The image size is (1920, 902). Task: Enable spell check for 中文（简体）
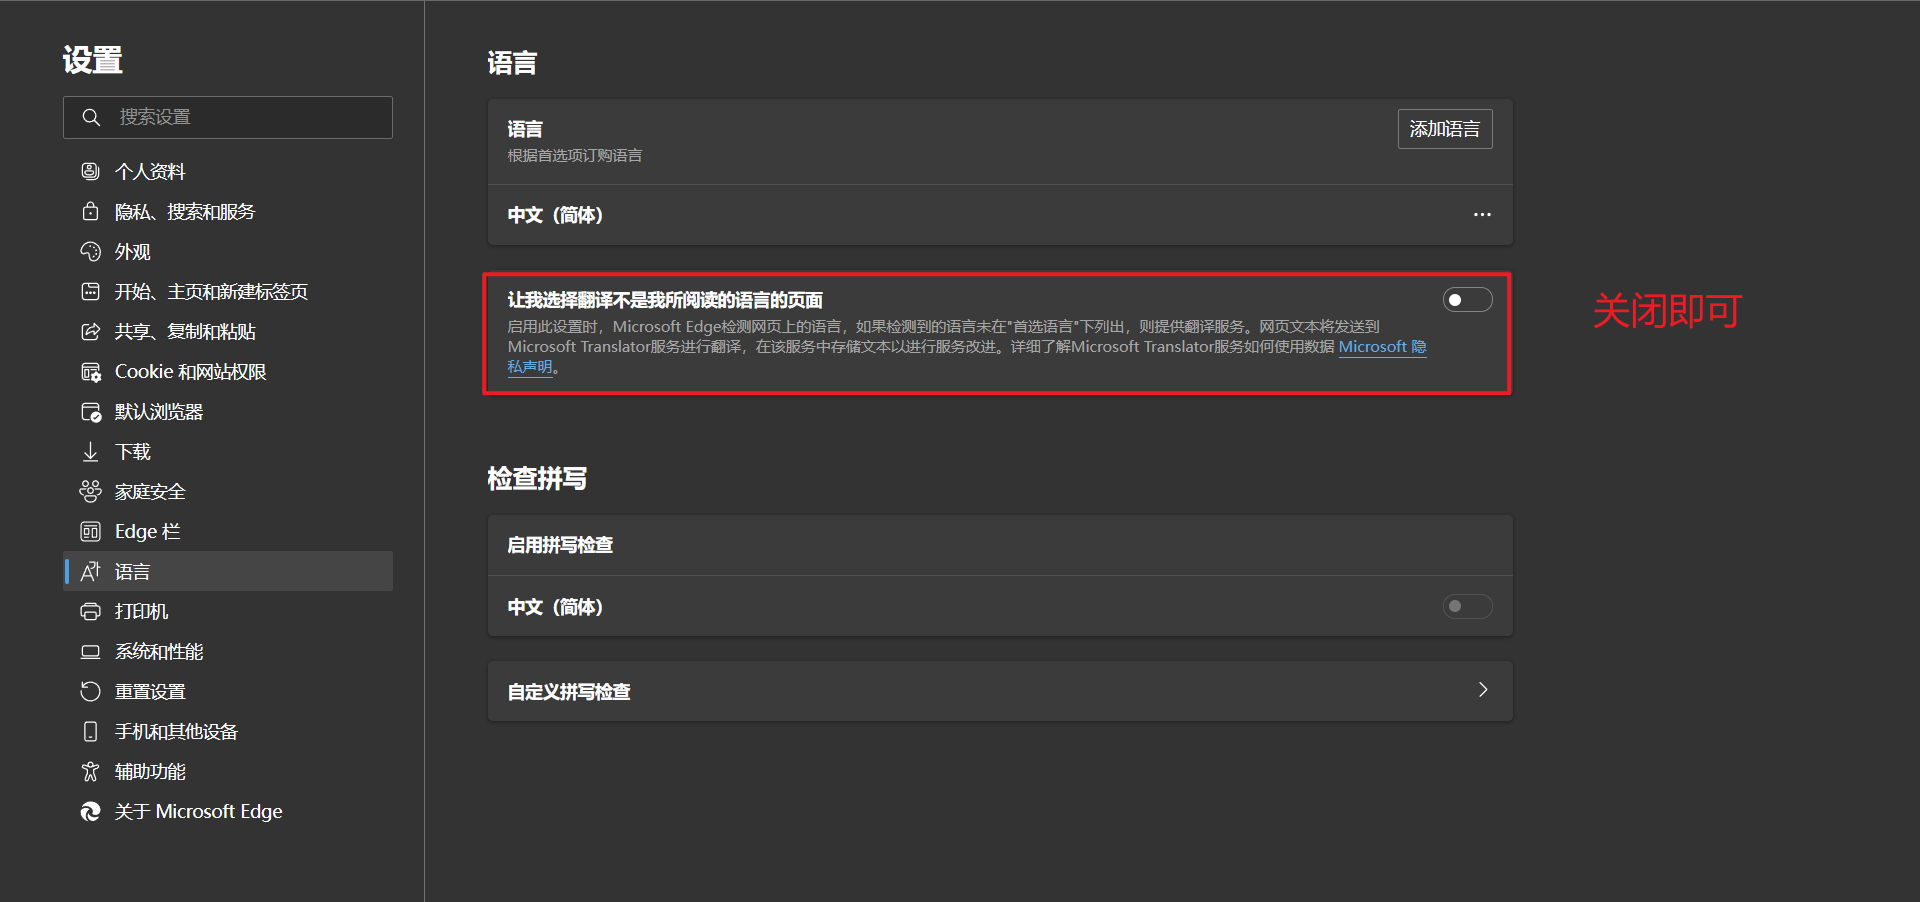1467,606
